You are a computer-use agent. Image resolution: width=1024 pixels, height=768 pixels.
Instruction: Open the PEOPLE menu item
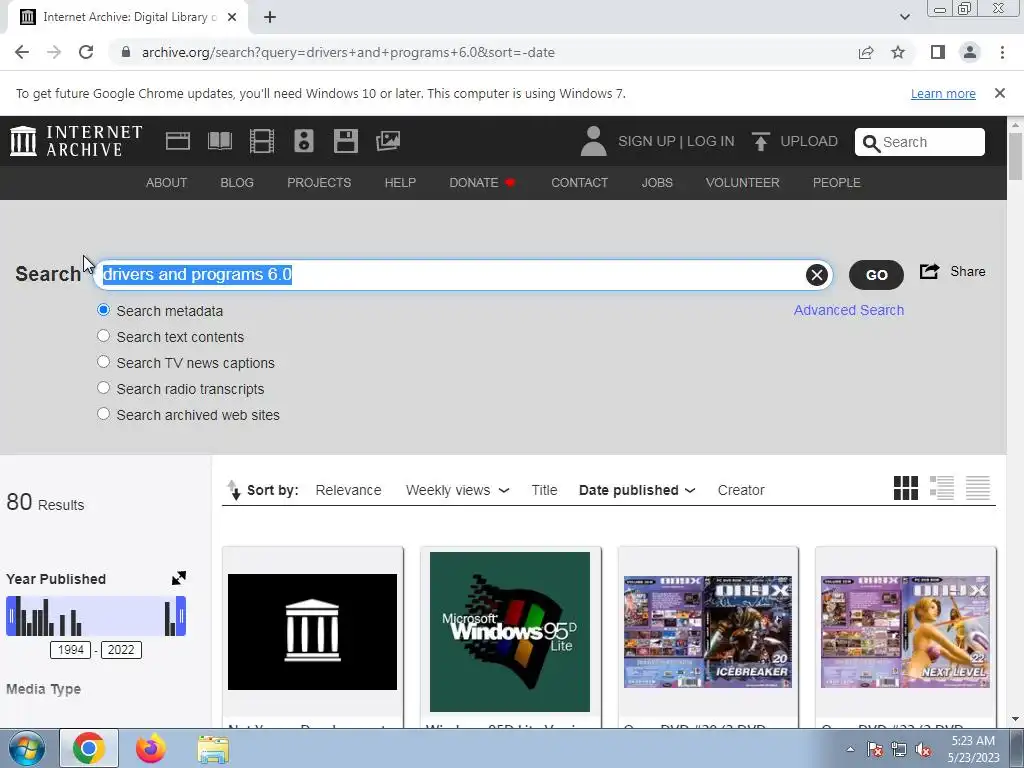click(837, 183)
